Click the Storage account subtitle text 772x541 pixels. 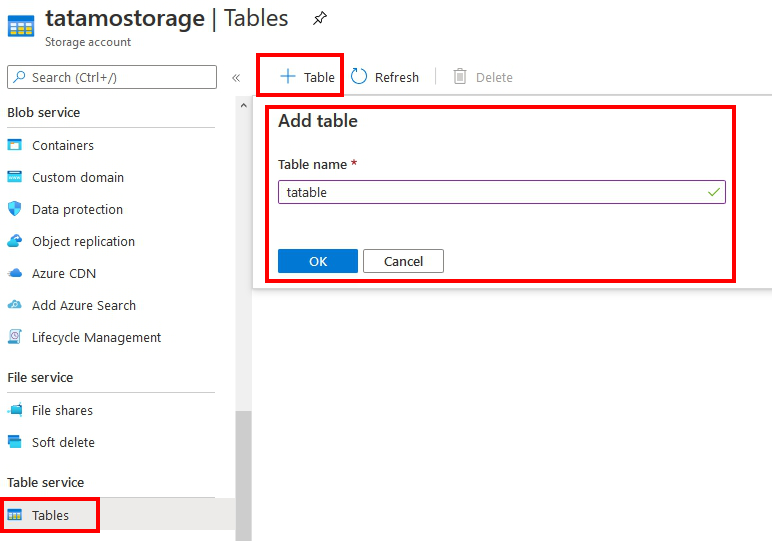coord(88,42)
